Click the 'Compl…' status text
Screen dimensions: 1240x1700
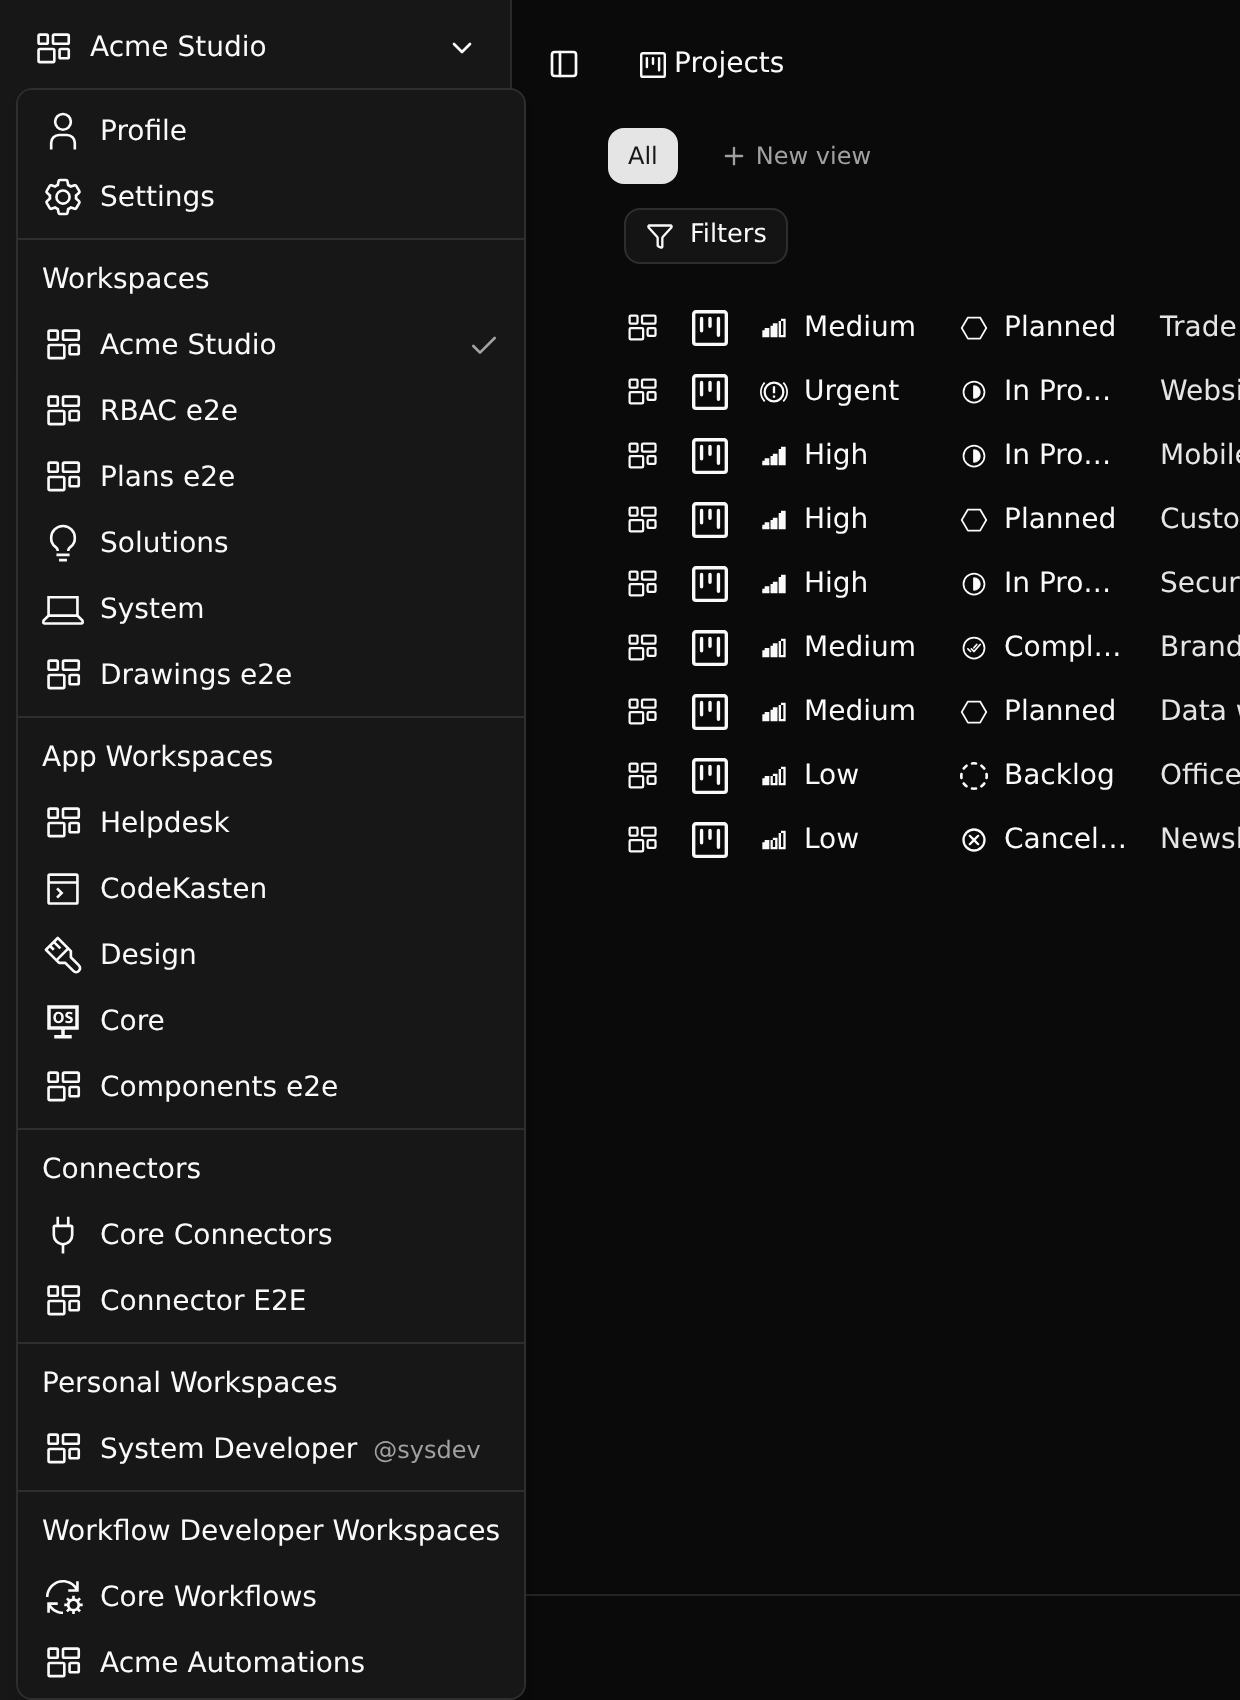point(1062,647)
